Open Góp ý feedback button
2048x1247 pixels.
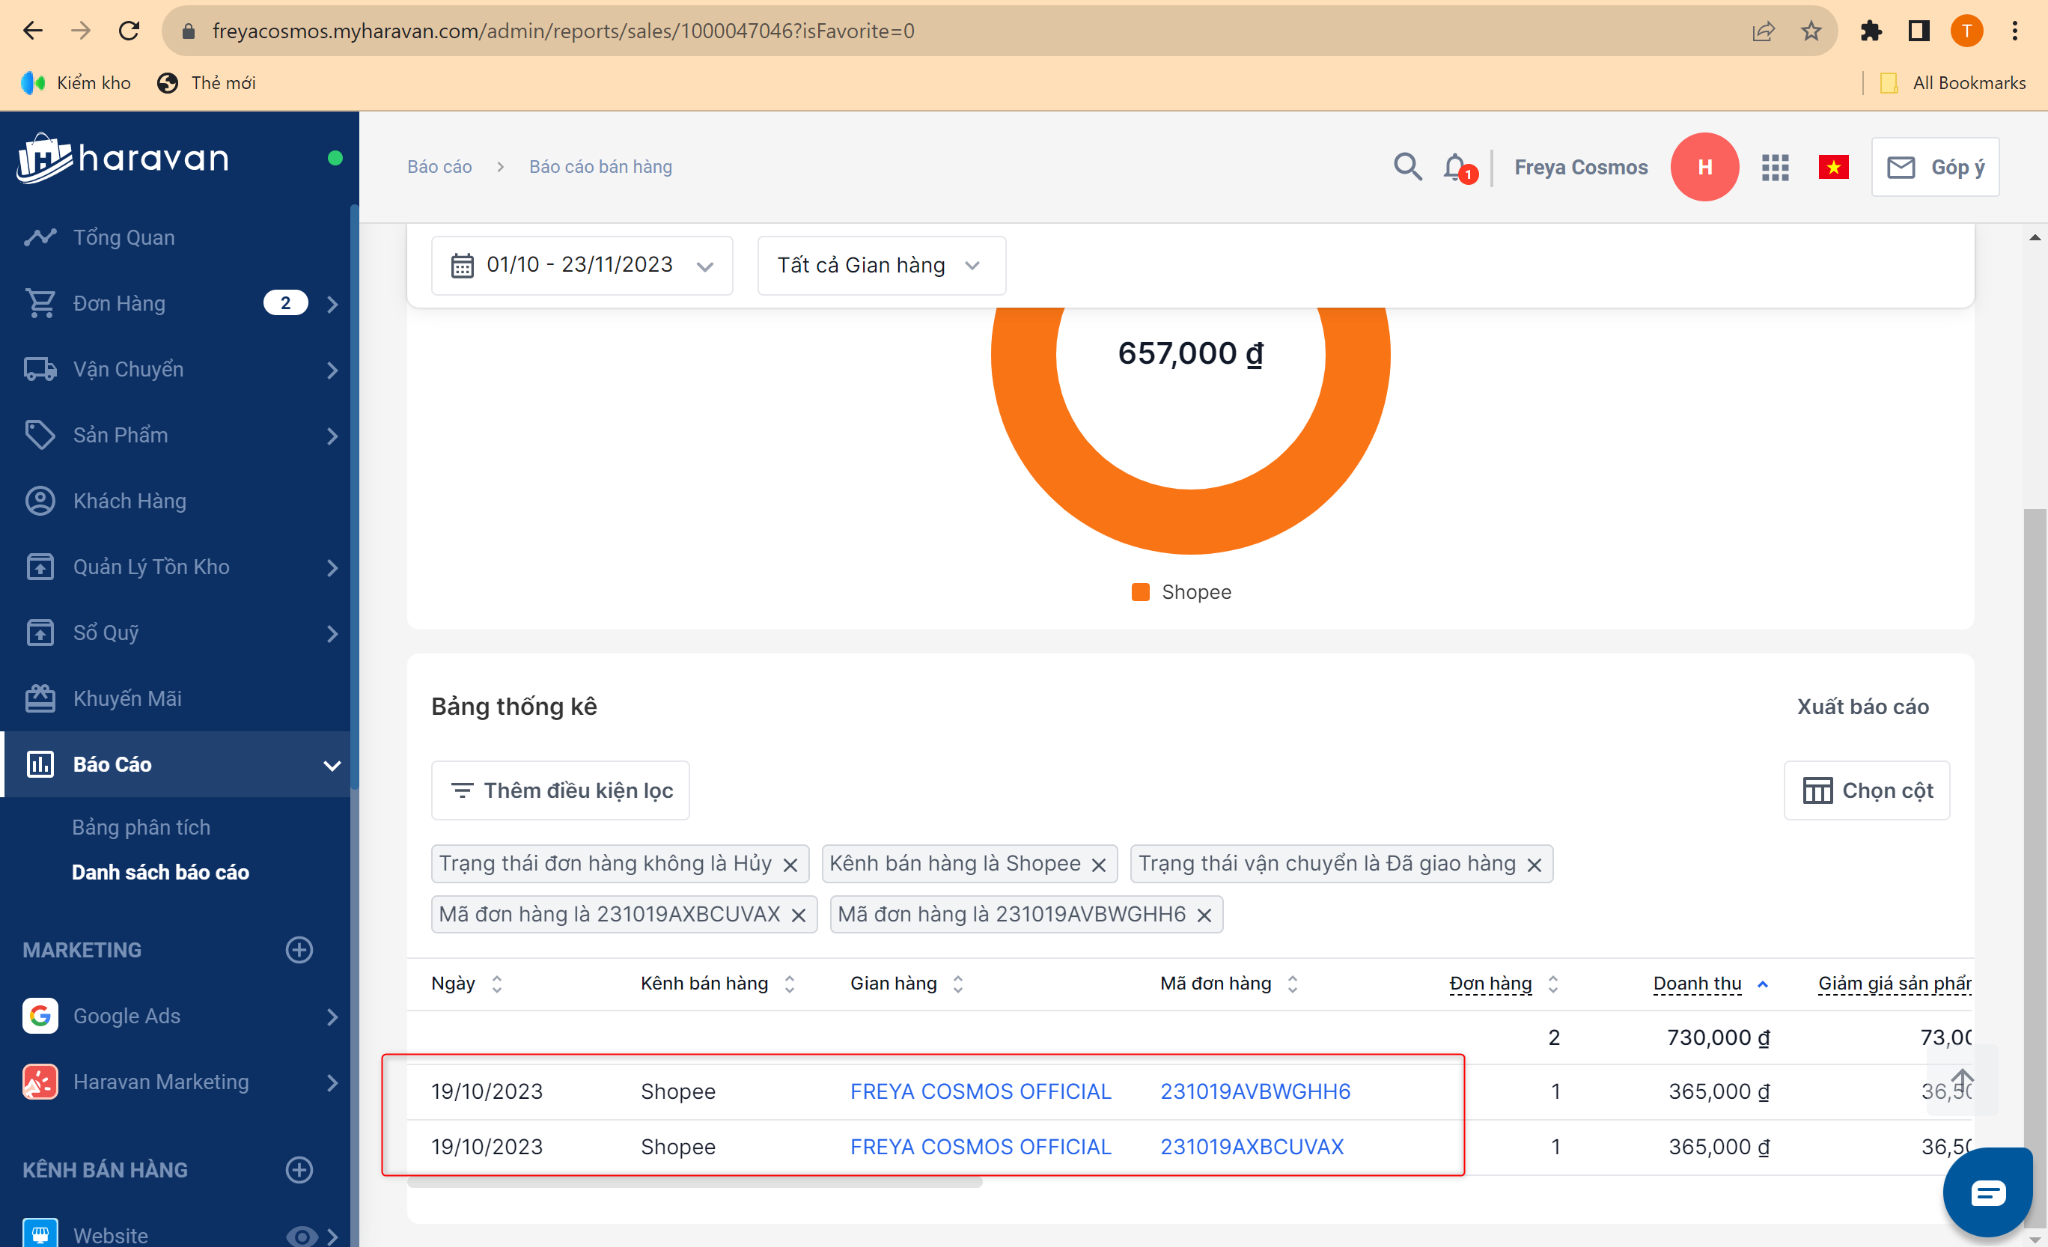click(x=1935, y=167)
